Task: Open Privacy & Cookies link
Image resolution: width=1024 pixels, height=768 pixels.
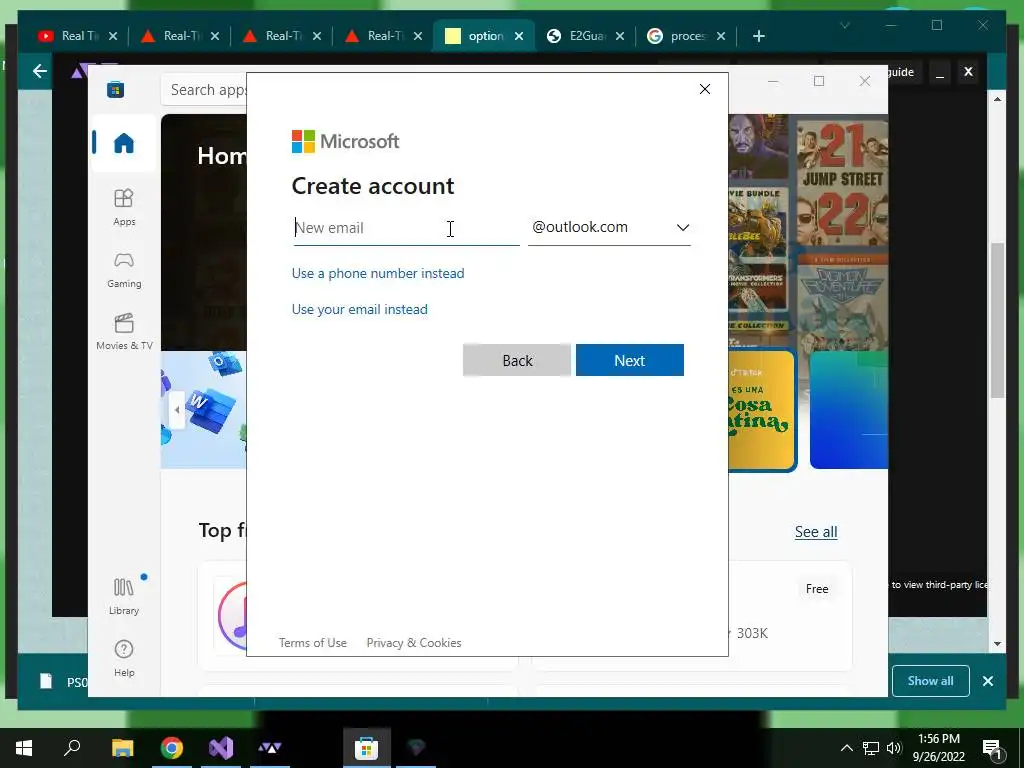Action: coord(414,643)
